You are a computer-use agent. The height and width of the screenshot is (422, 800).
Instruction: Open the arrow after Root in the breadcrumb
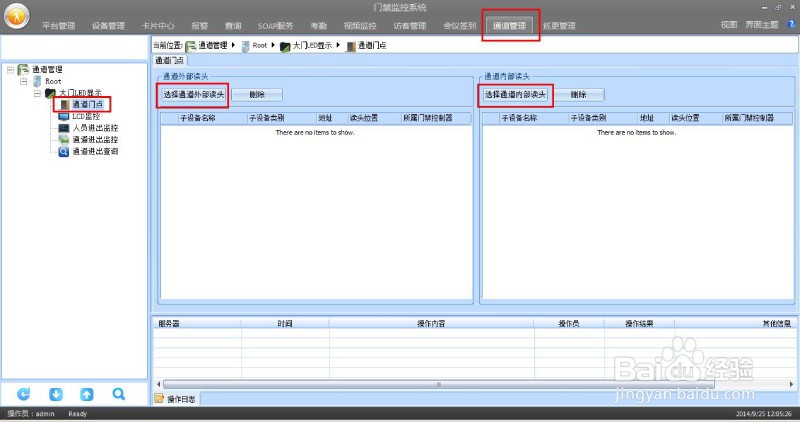pyautogui.click(x=273, y=45)
